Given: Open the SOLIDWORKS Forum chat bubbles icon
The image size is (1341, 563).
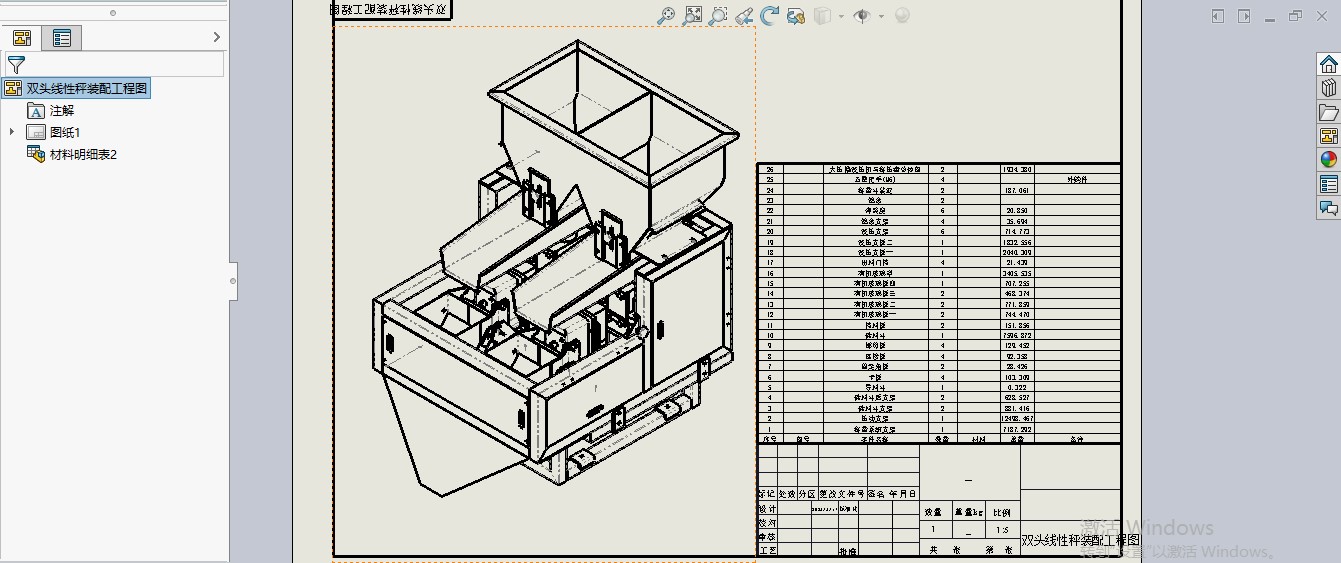Looking at the screenshot, I should coord(1328,208).
